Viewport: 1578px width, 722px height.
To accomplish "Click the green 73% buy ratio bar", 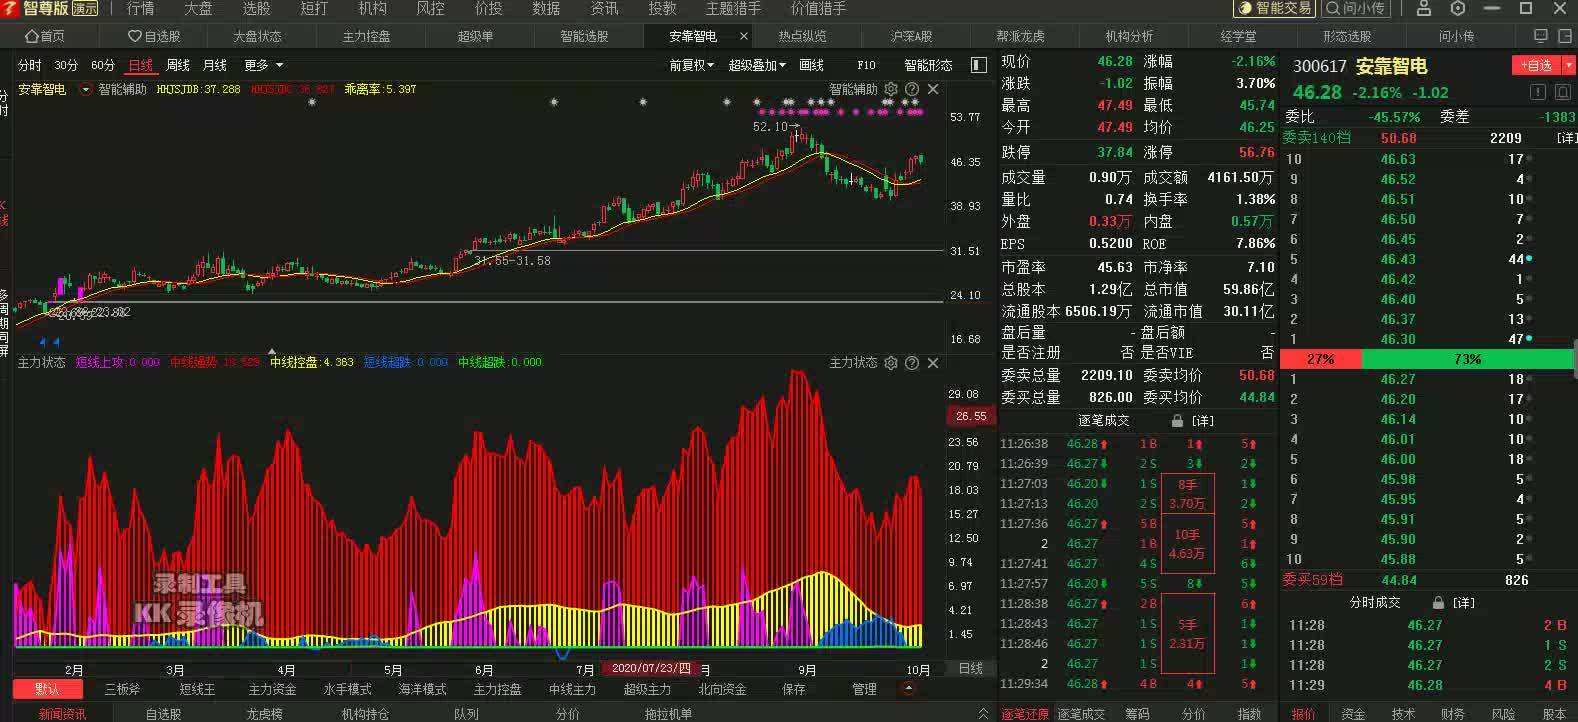I will tap(1467, 359).
